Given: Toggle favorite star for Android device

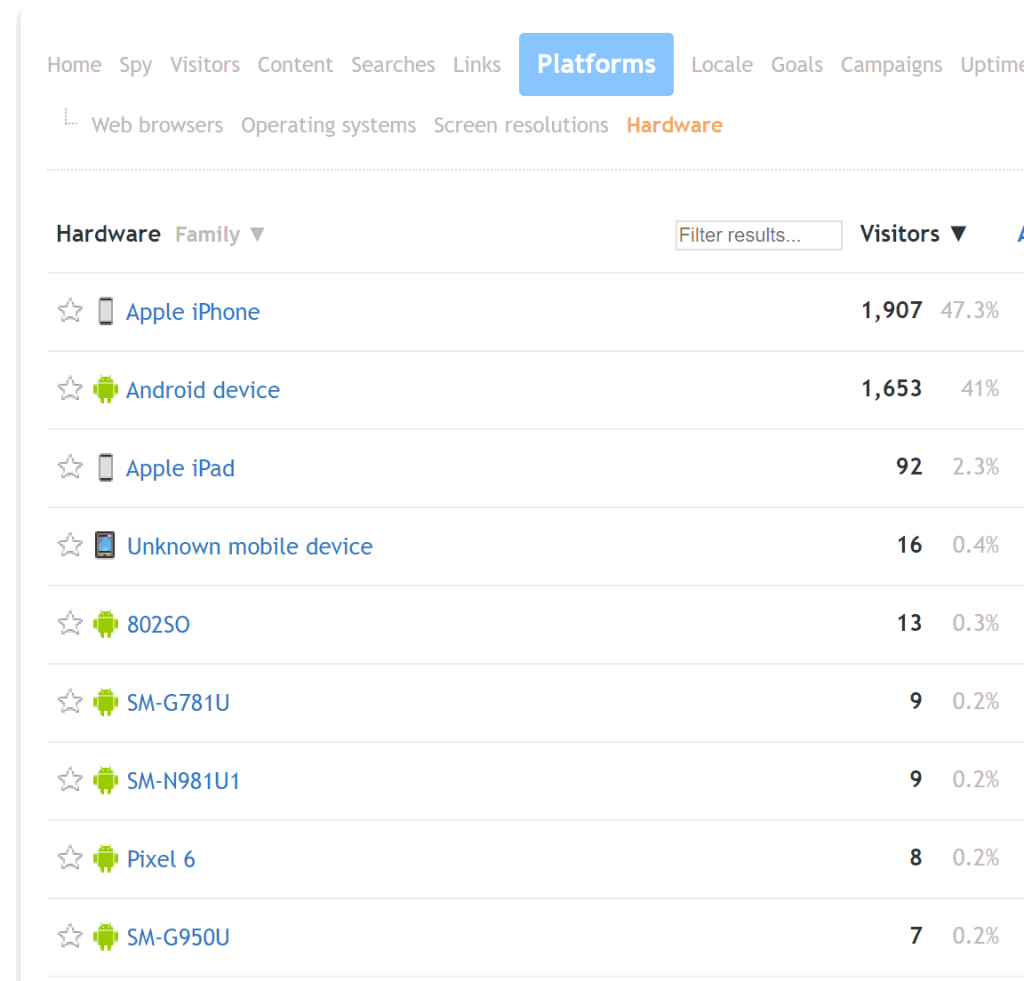Looking at the screenshot, I should click(70, 389).
